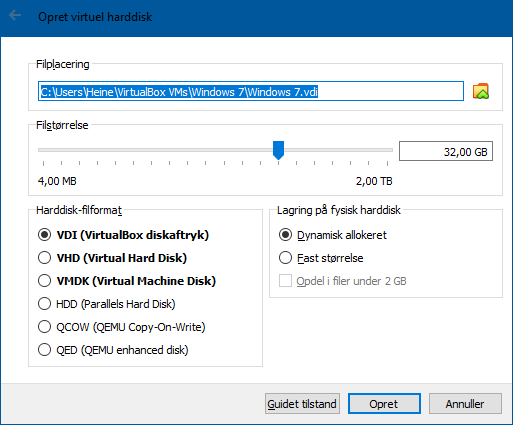
Task: Click the file size slider handle
Action: (278, 150)
